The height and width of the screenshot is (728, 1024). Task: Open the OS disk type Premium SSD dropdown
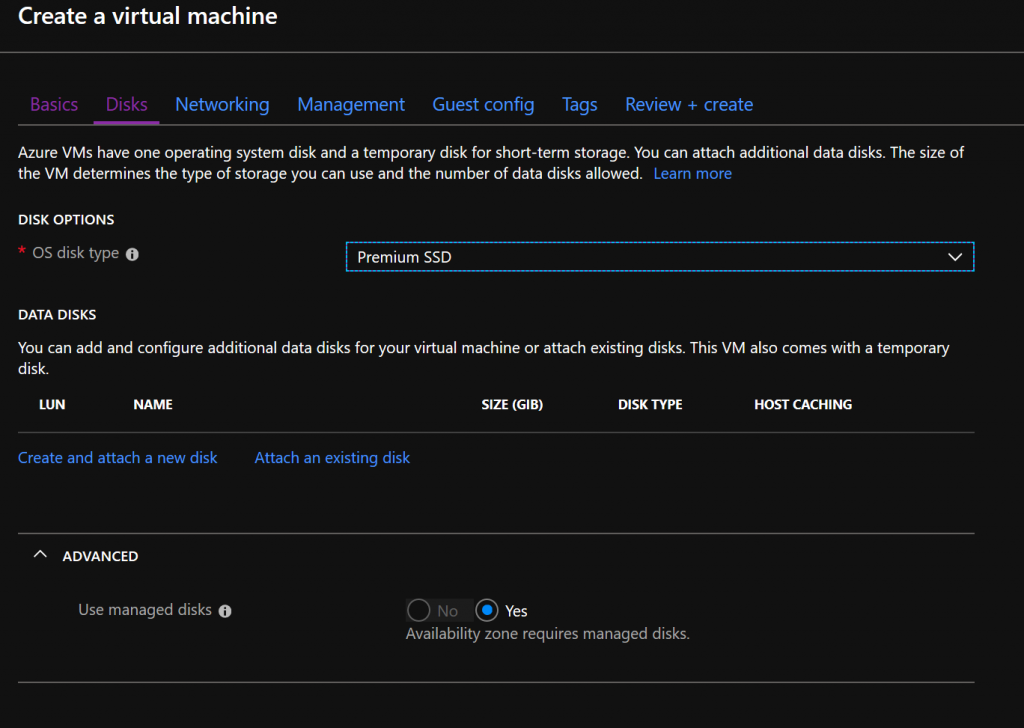(660, 257)
